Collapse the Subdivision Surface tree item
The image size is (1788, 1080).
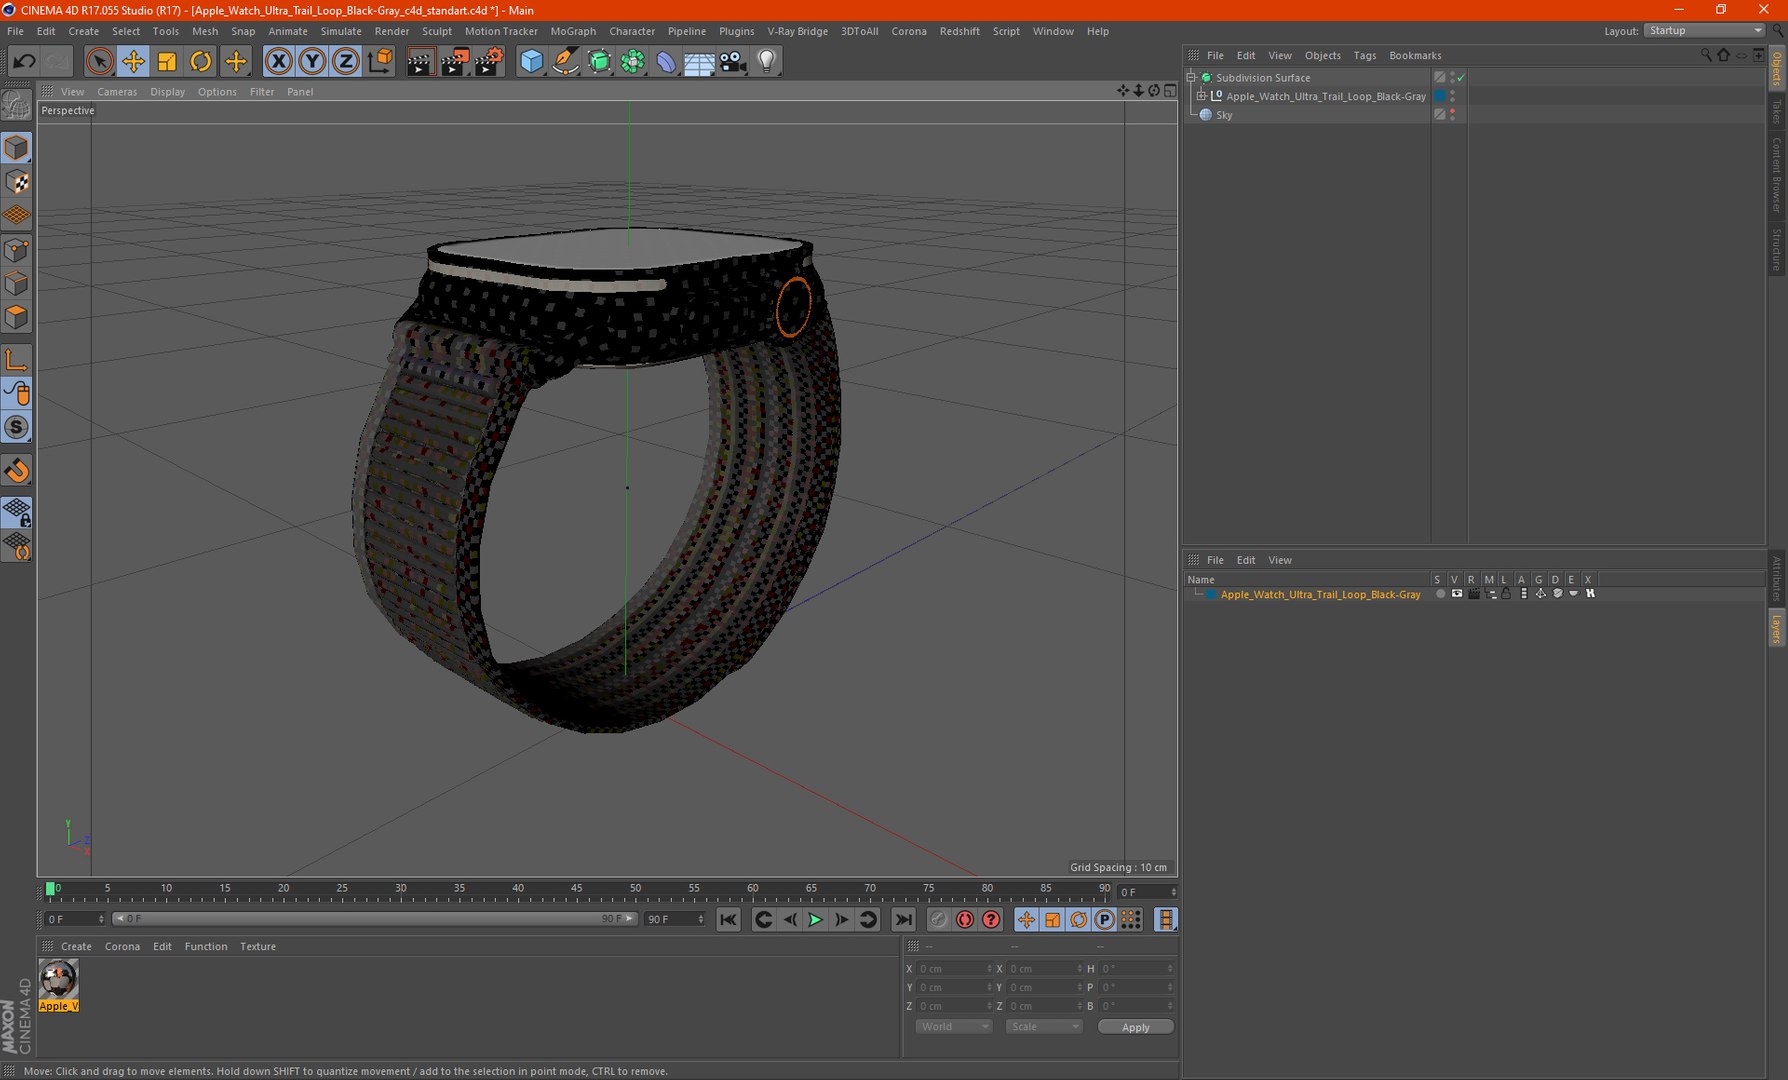pos(1192,77)
